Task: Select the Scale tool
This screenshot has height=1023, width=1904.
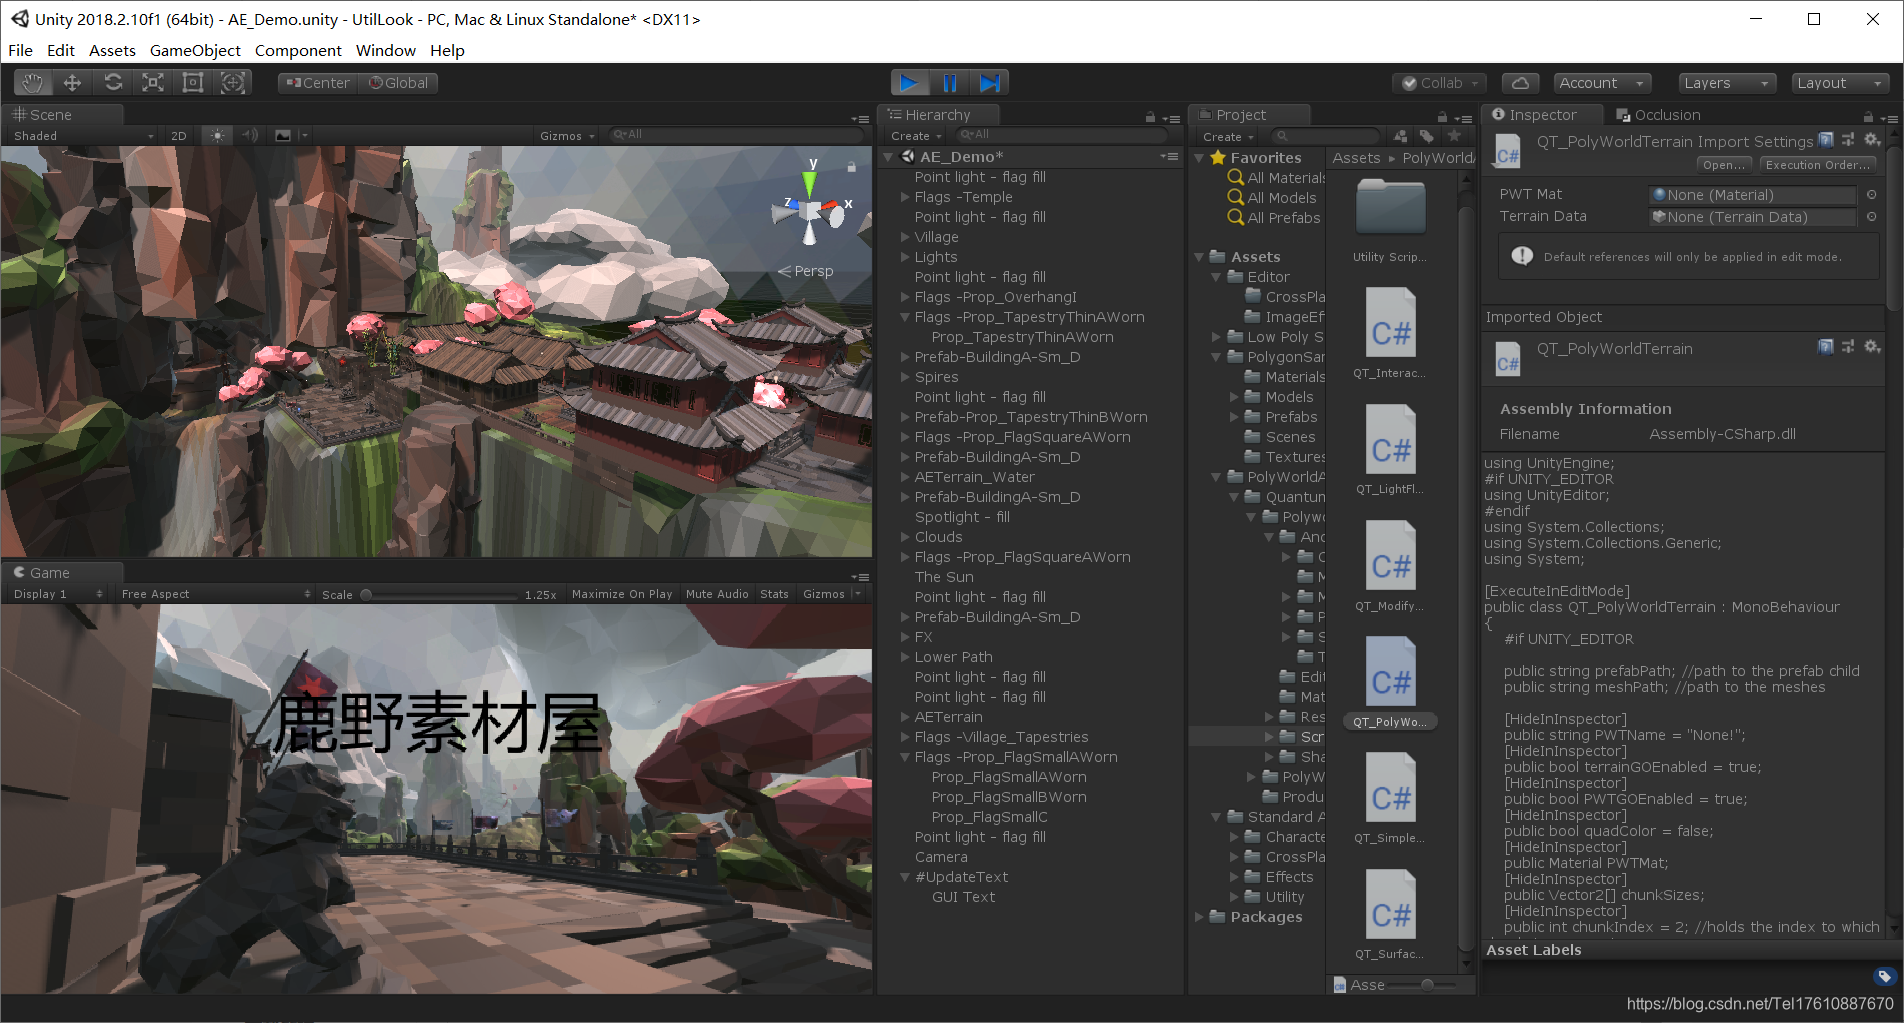Action: point(153,83)
